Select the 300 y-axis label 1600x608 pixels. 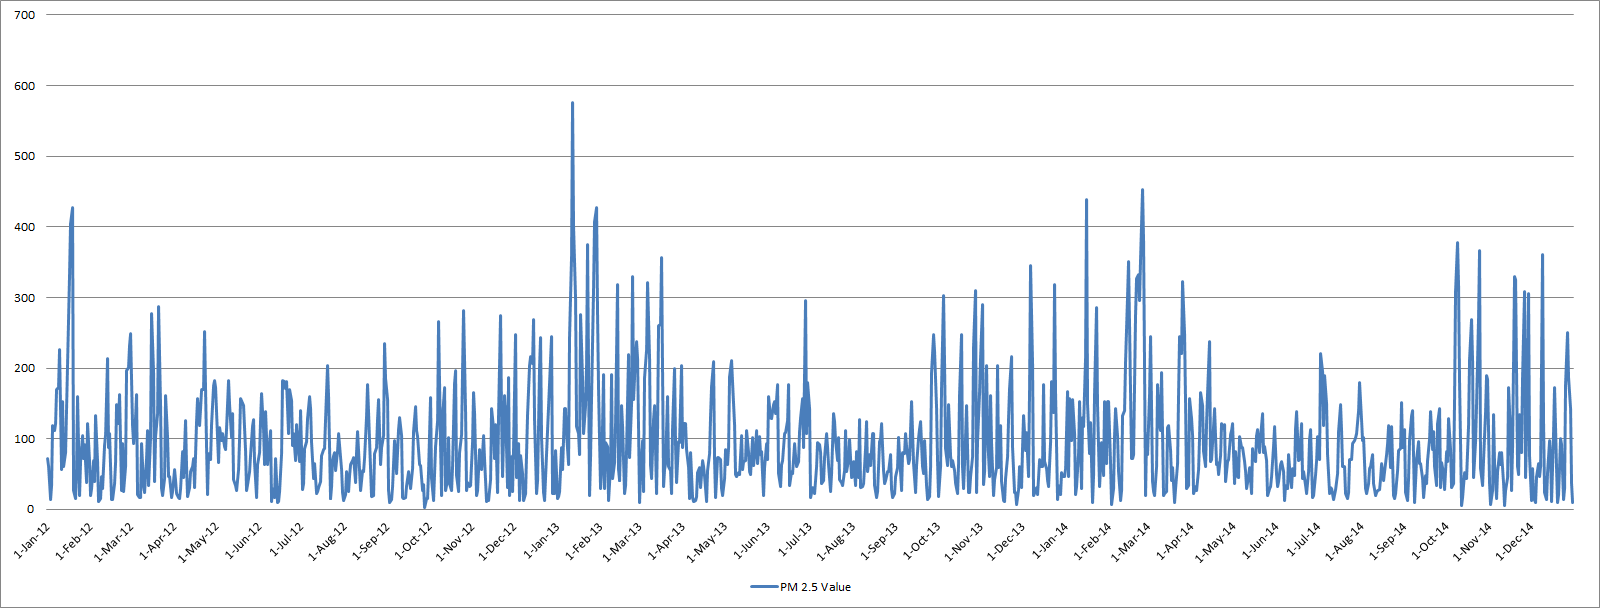tap(25, 298)
